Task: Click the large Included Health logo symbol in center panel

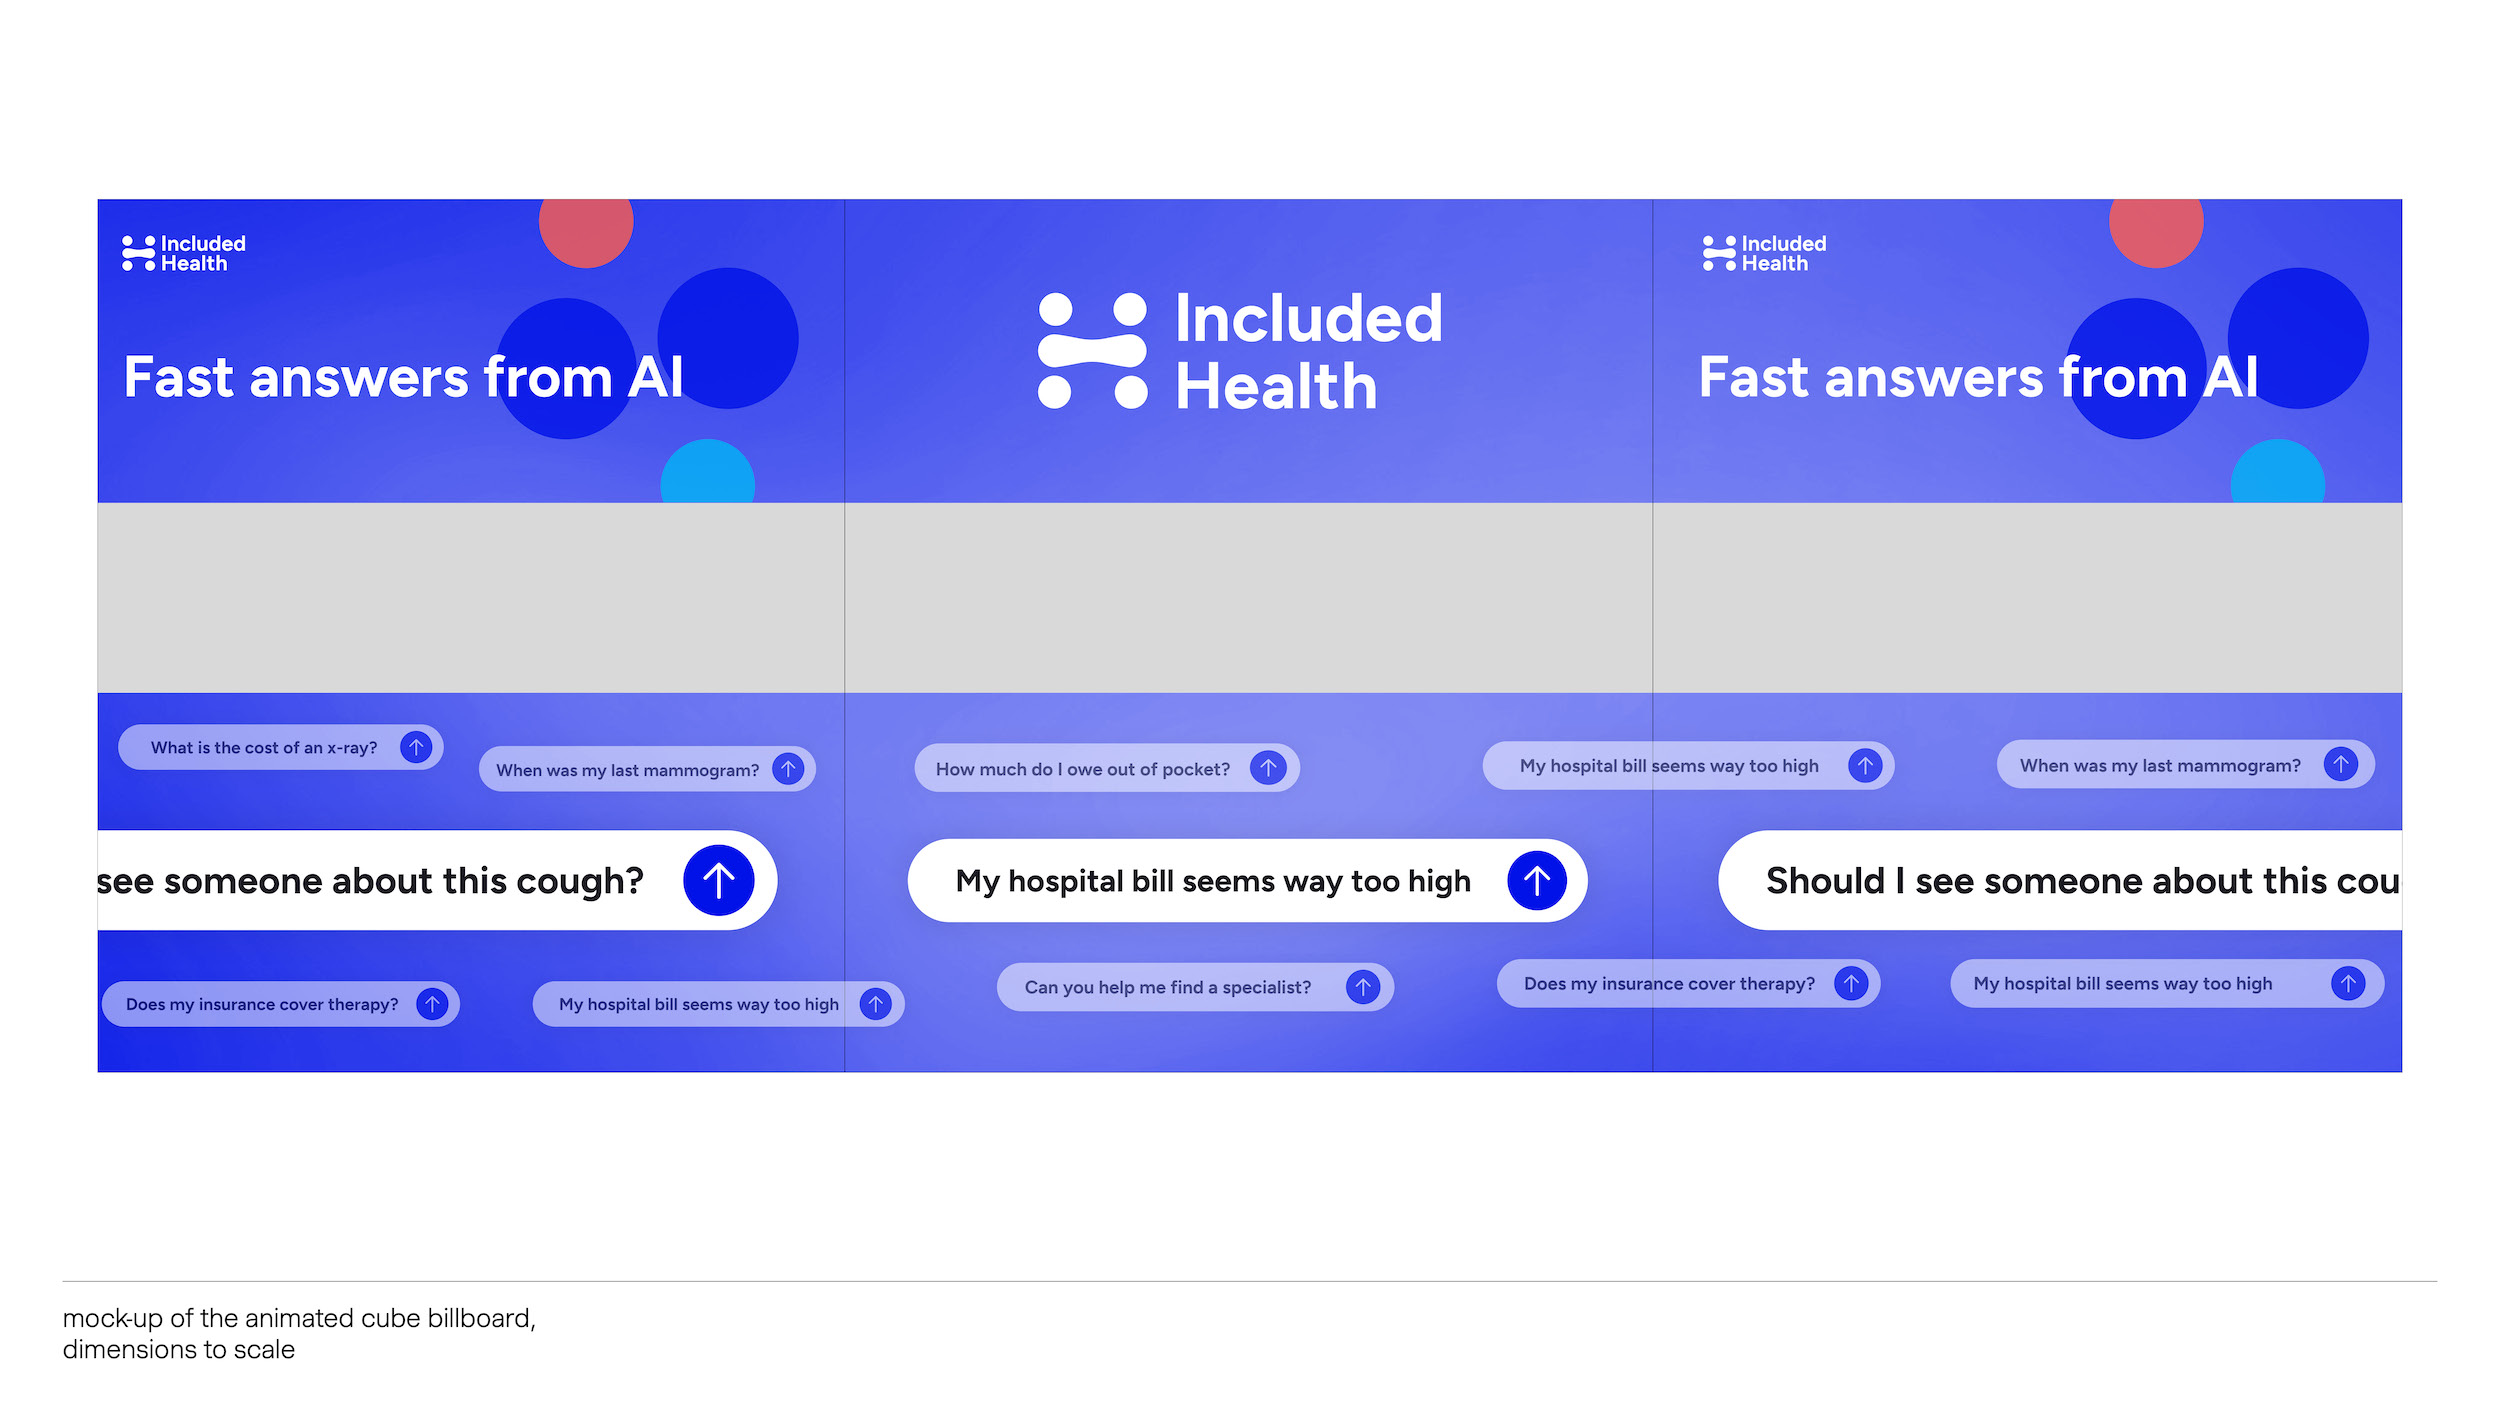Action: pyautogui.click(x=1092, y=351)
